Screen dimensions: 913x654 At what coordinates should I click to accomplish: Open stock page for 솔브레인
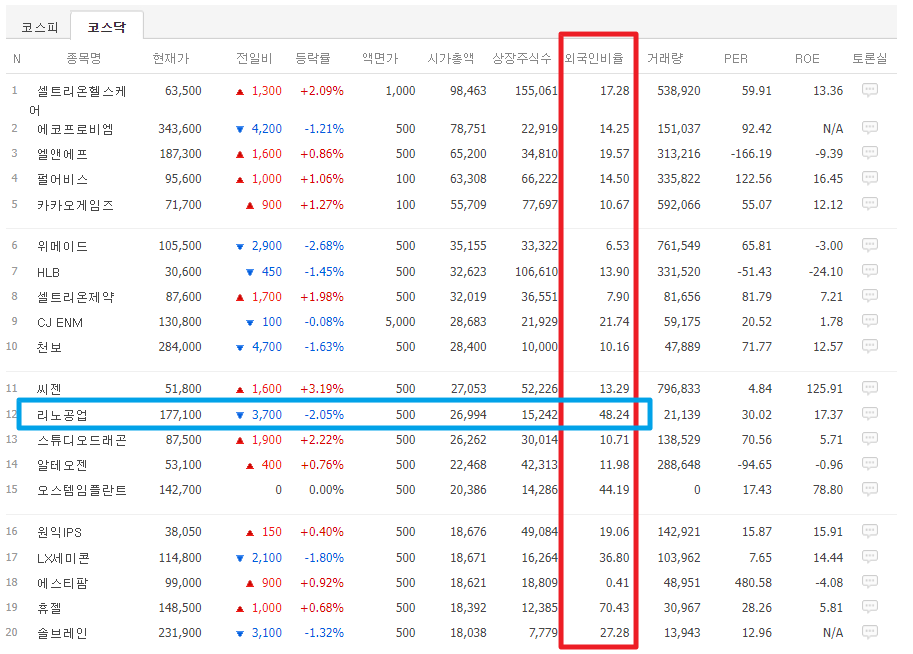click(62, 633)
